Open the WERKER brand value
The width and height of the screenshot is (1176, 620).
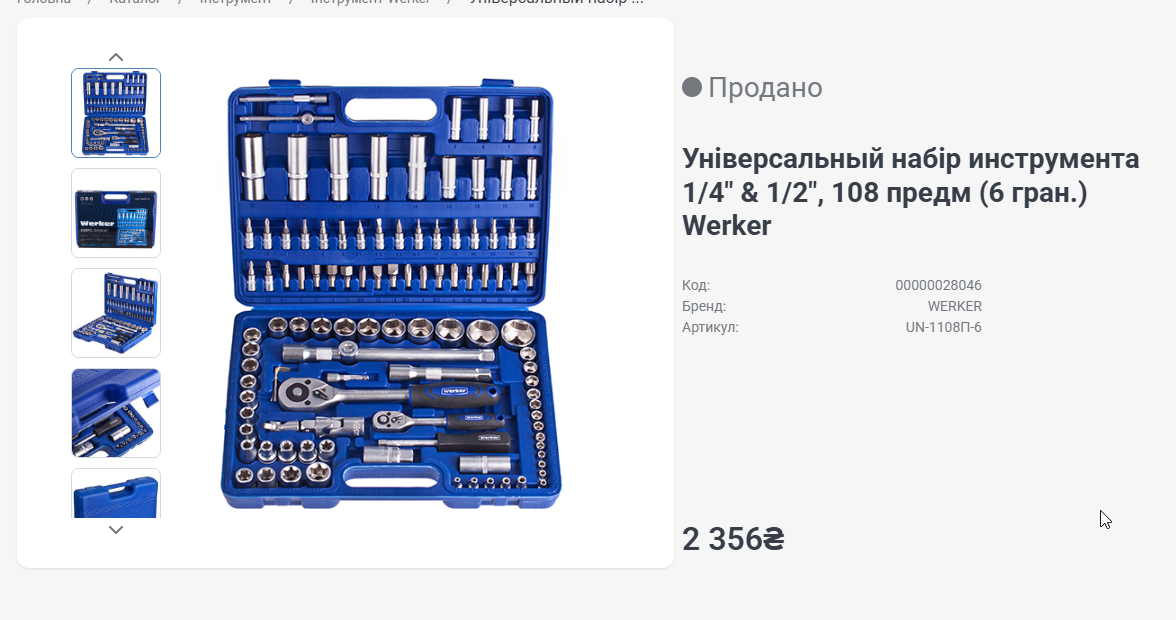pos(954,306)
